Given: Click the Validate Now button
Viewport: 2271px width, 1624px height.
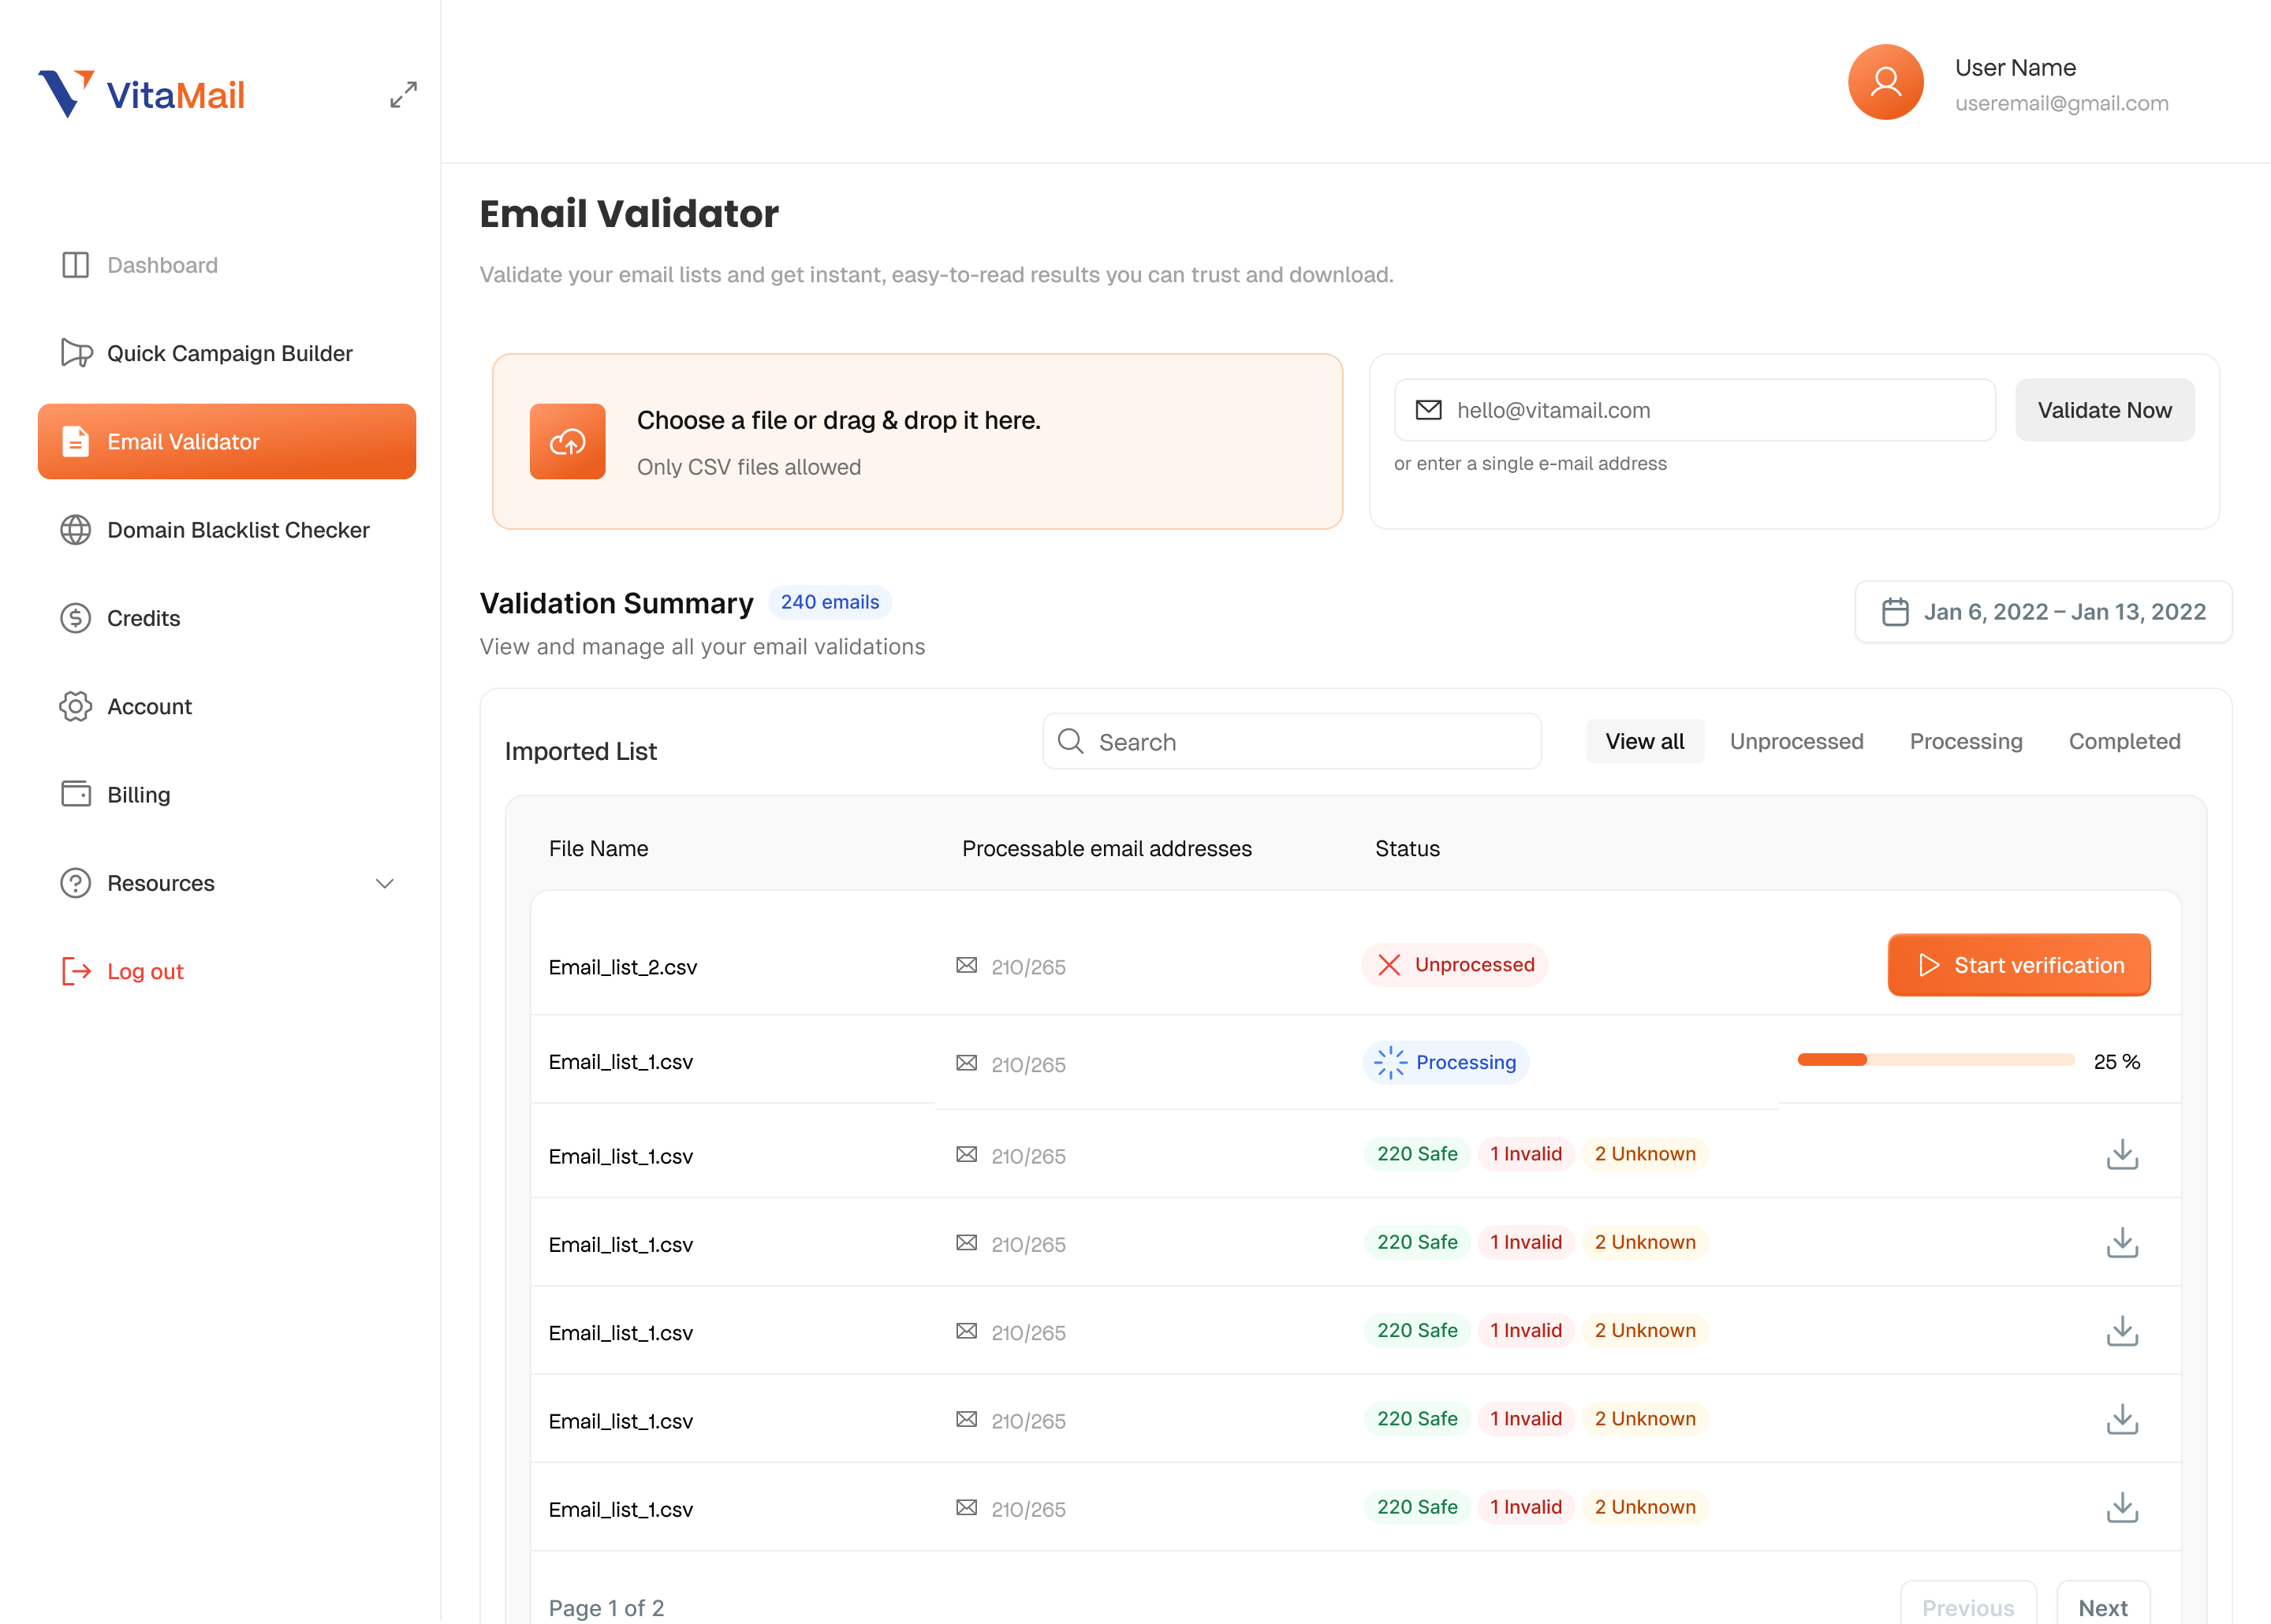Looking at the screenshot, I should tap(2104, 410).
